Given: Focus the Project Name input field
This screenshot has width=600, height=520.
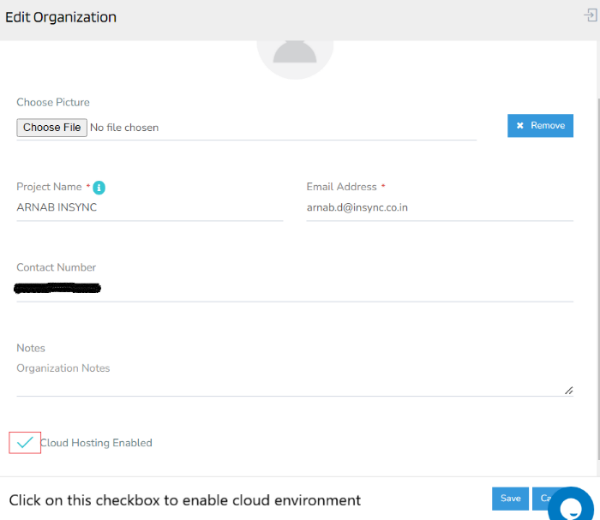Looking at the screenshot, I should coord(150,208).
